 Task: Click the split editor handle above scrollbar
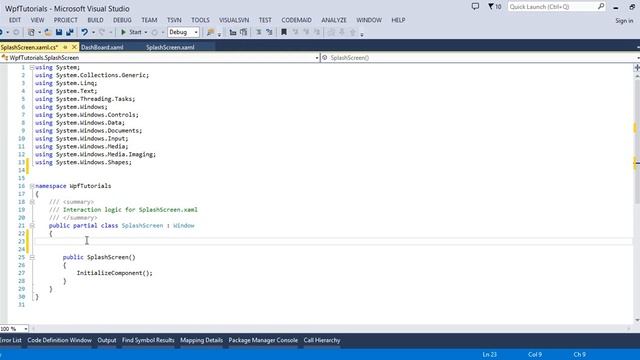click(637, 67)
